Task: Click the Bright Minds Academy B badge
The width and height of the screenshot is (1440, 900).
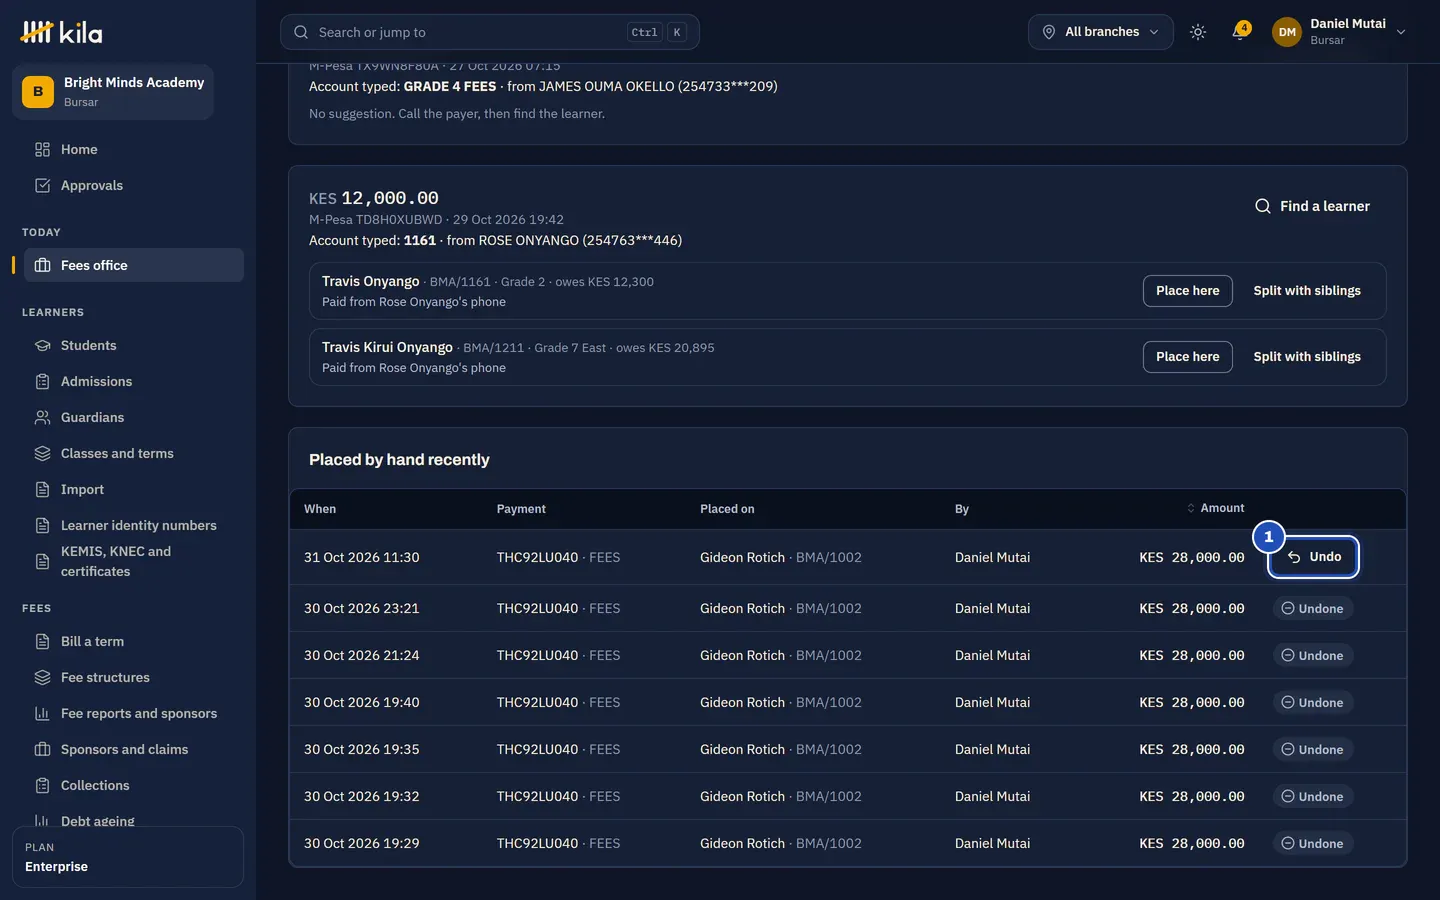Action: tap(38, 91)
